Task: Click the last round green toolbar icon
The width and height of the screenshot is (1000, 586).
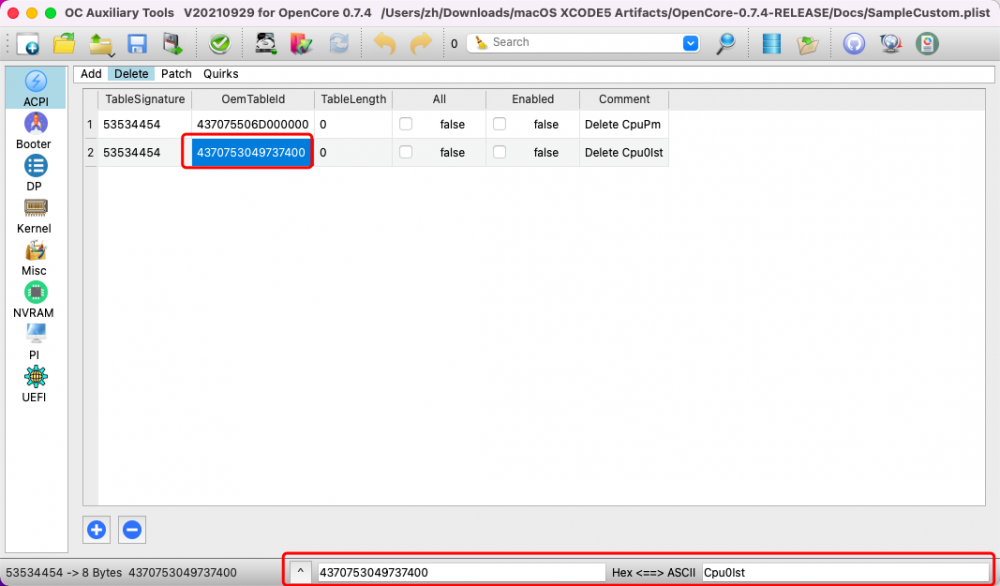Action: click(x=927, y=43)
